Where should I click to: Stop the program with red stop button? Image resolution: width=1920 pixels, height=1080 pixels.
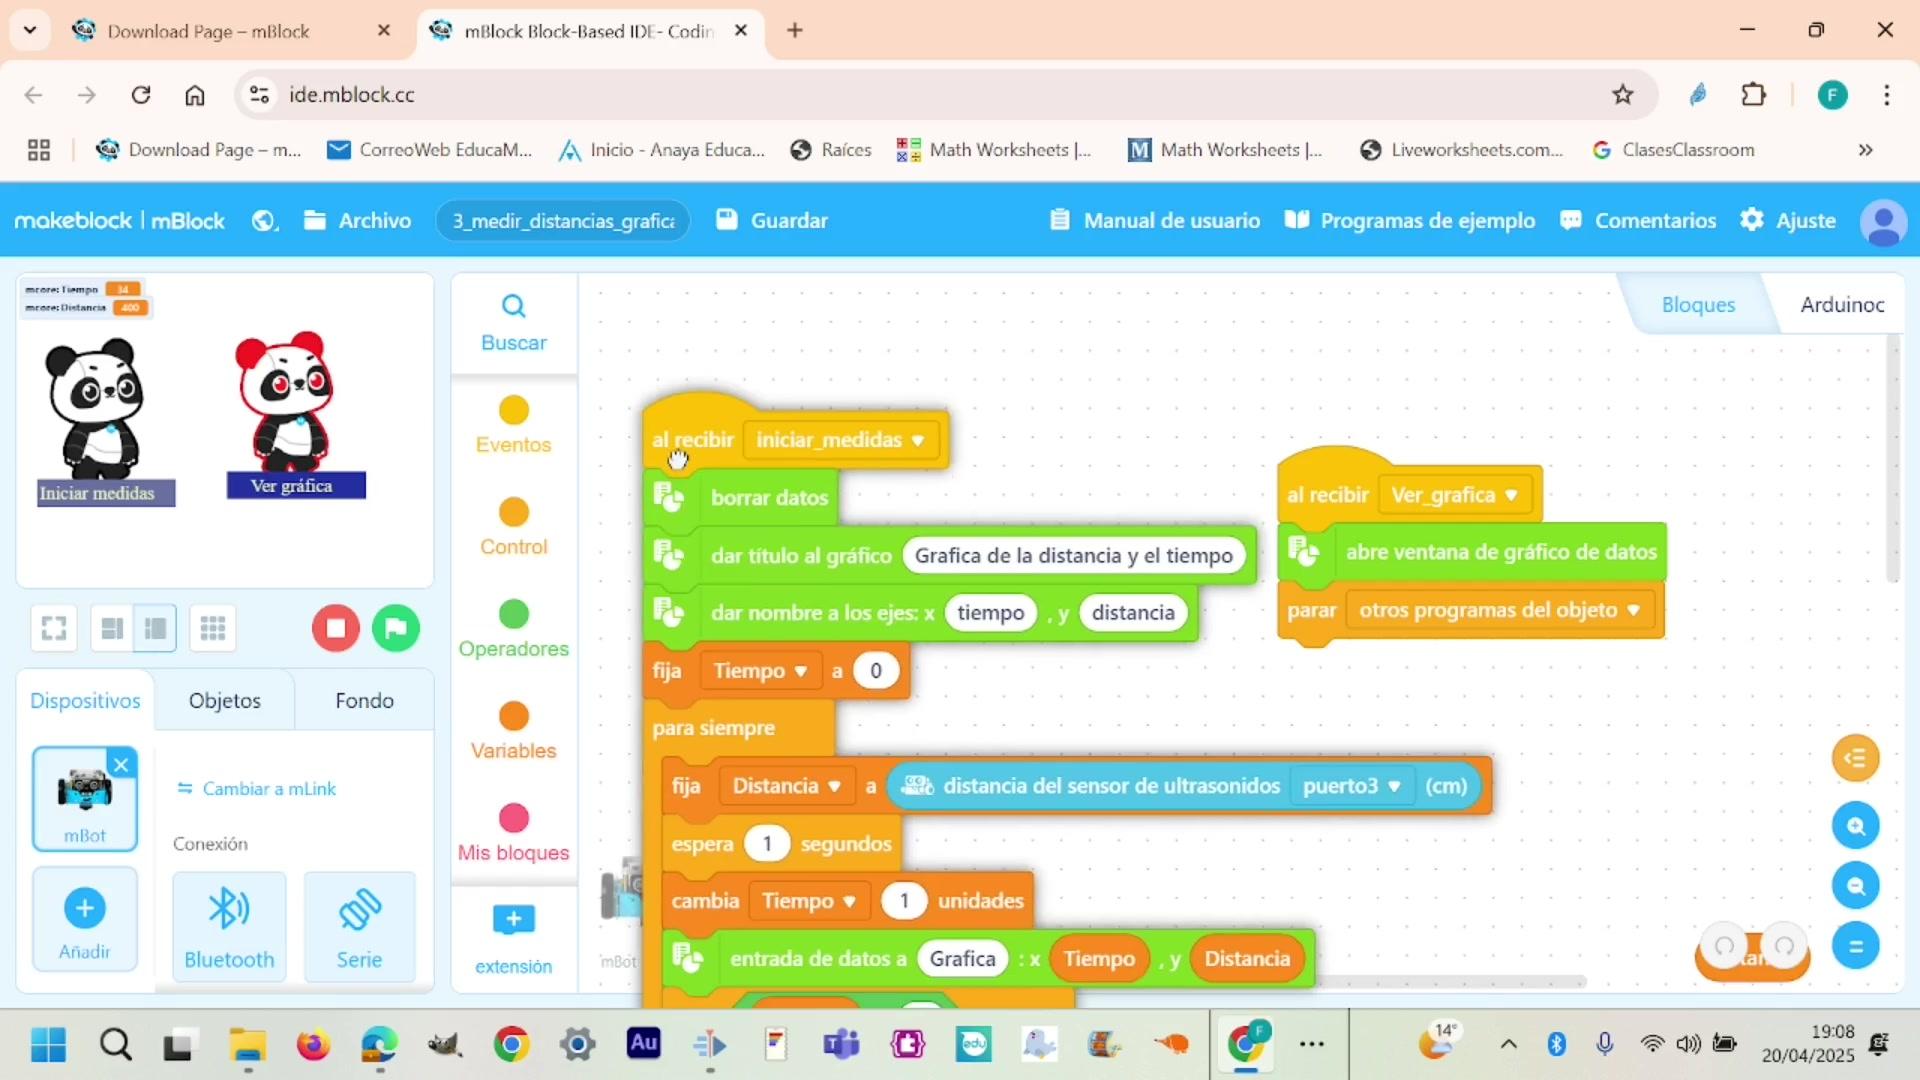336,628
